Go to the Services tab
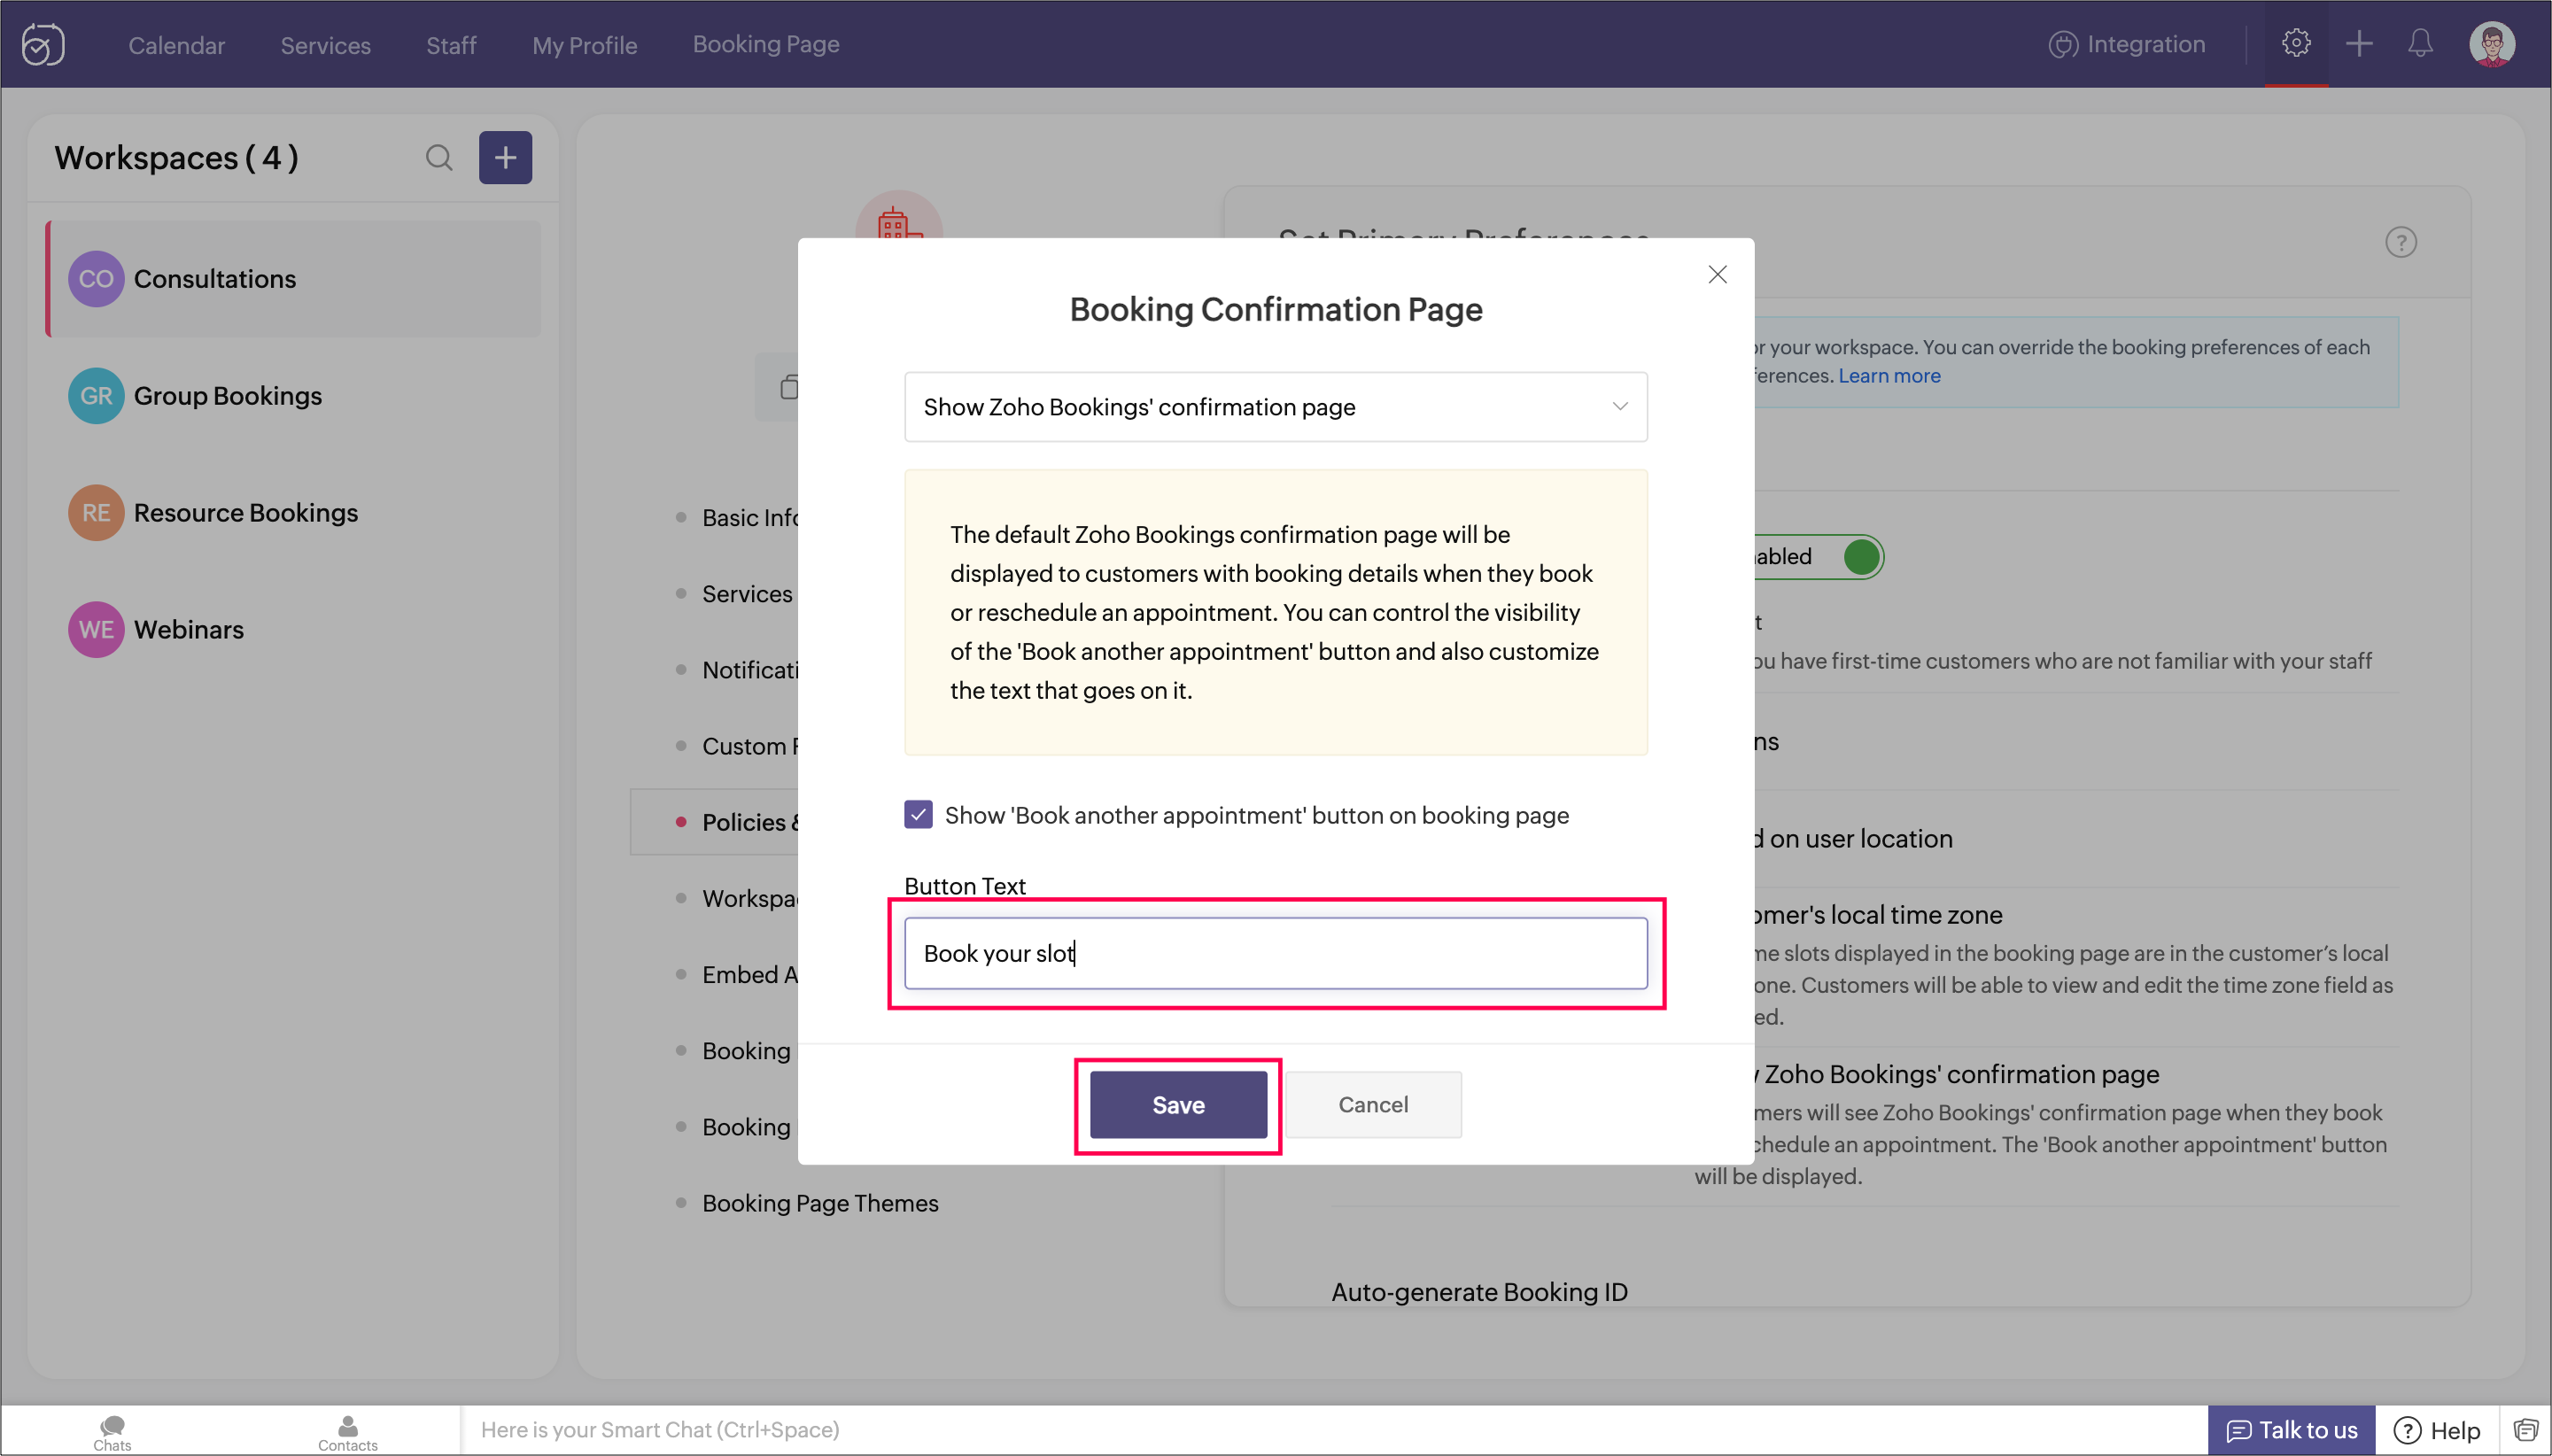Screen dimensions: 2552x1456 click(325, 45)
